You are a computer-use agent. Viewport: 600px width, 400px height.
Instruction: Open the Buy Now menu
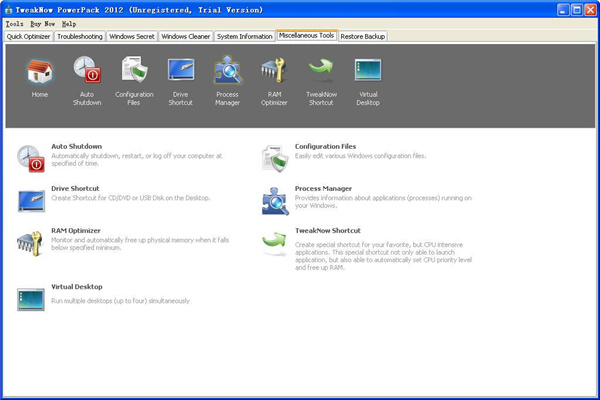tap(42, 24)
